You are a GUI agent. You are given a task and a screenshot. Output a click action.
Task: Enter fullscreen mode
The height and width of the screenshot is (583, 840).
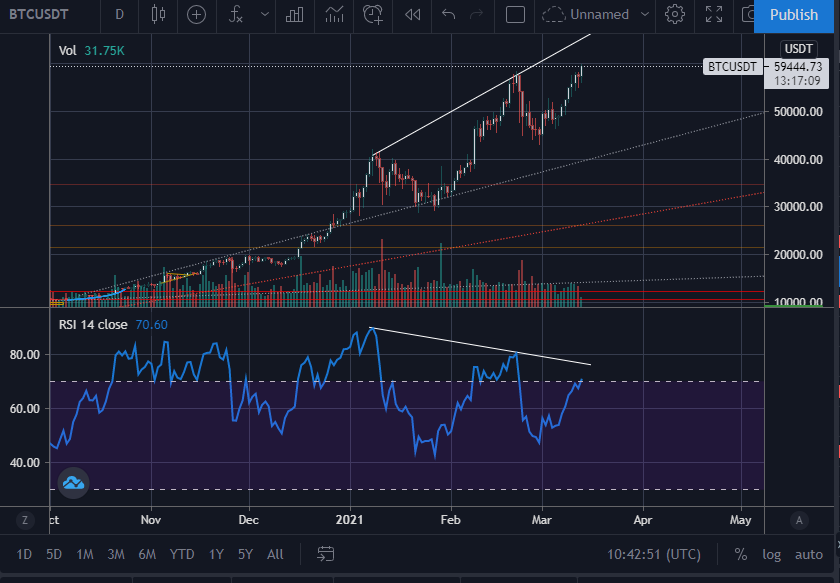714,14
